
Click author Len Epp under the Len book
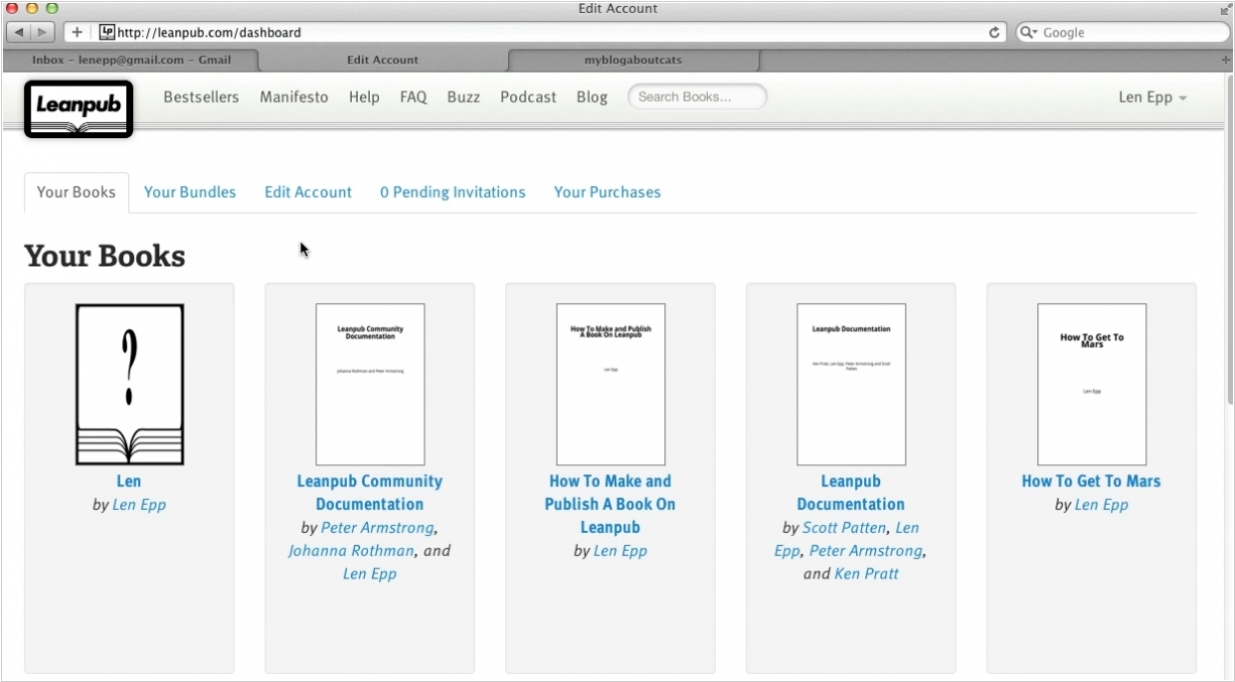tap(139, 505)
